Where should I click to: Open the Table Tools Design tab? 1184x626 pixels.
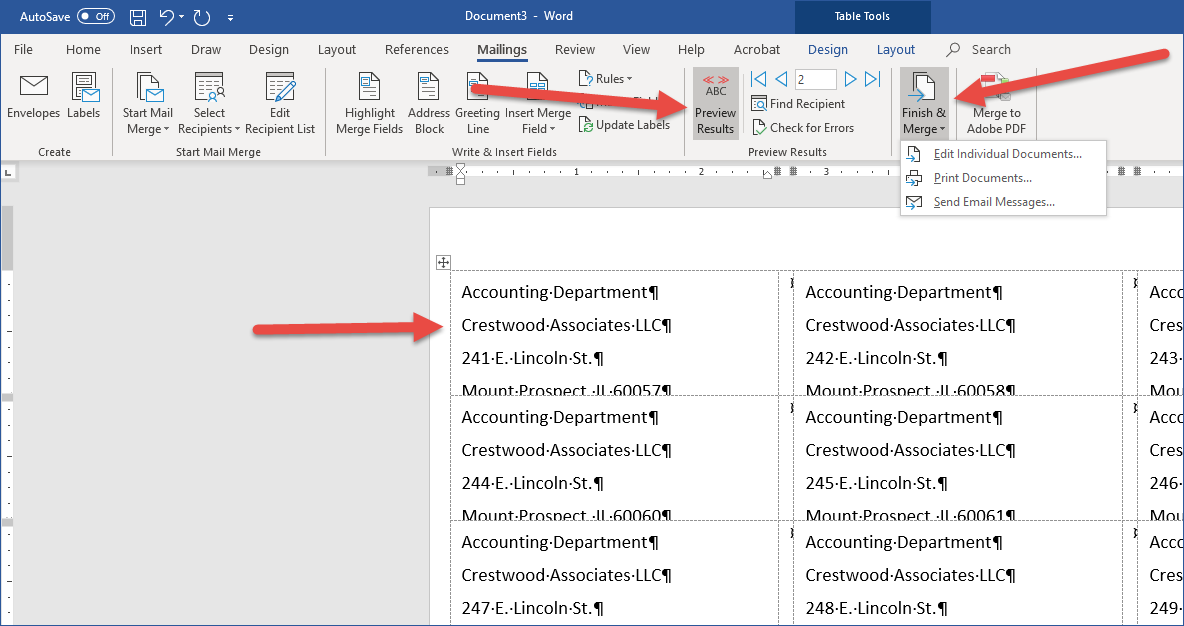pyautogui.click(x=828, y=50)
